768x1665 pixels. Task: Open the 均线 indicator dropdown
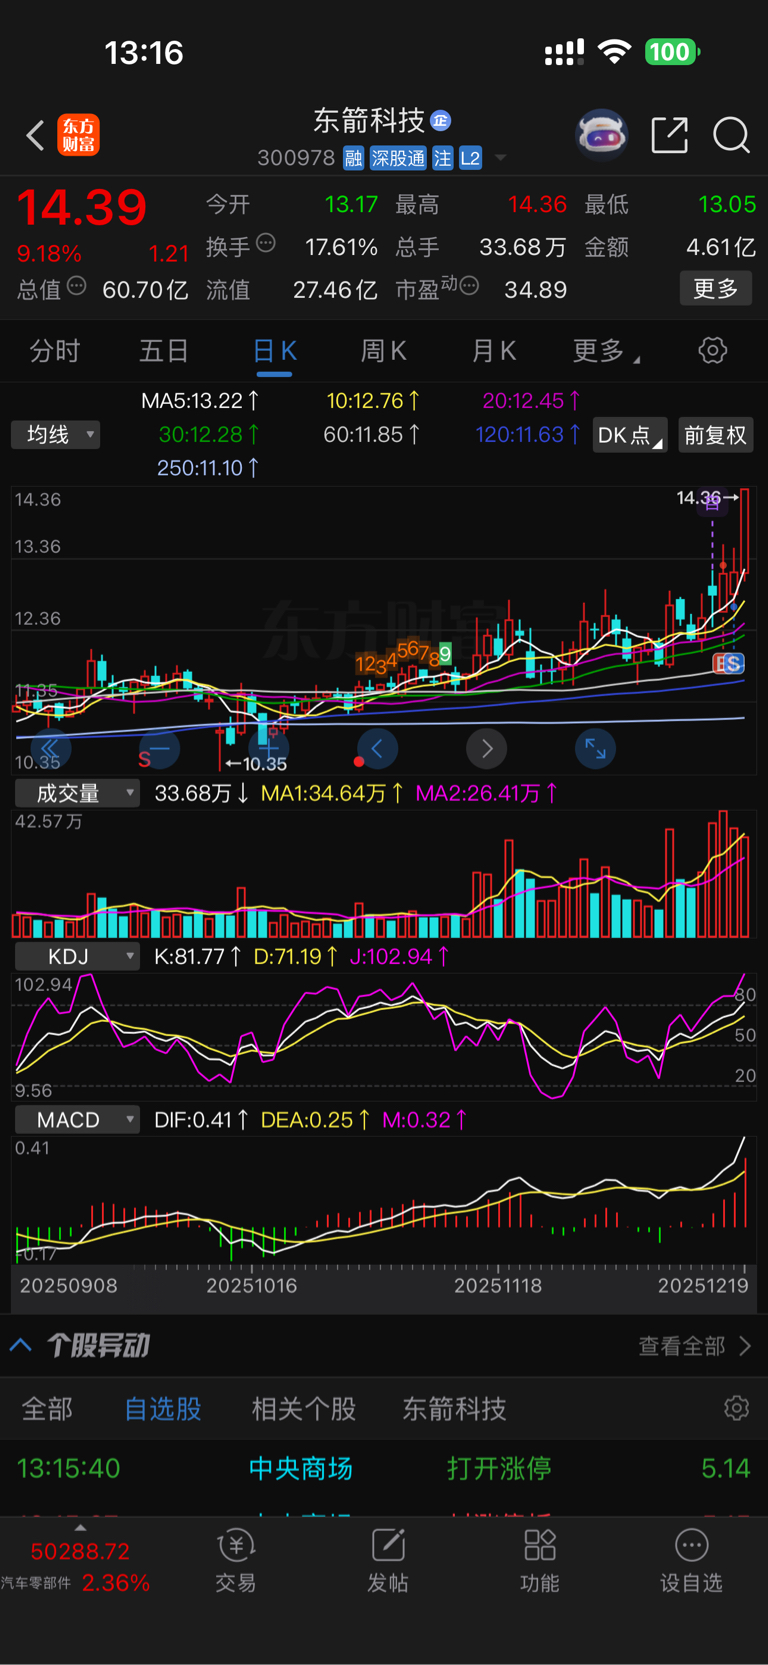(56, 435)
